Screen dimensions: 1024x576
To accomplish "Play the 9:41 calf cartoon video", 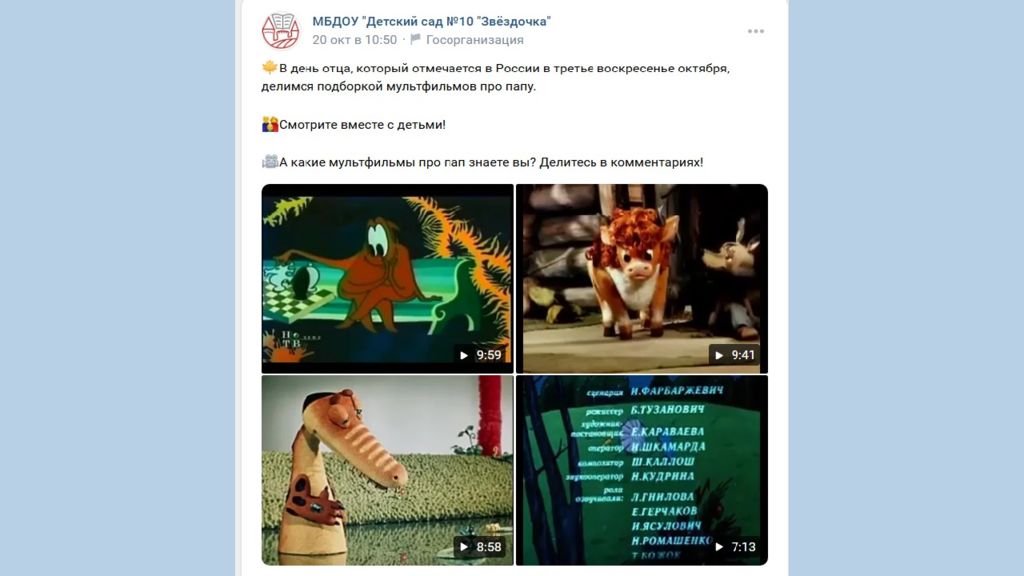I will click(642, 279).
